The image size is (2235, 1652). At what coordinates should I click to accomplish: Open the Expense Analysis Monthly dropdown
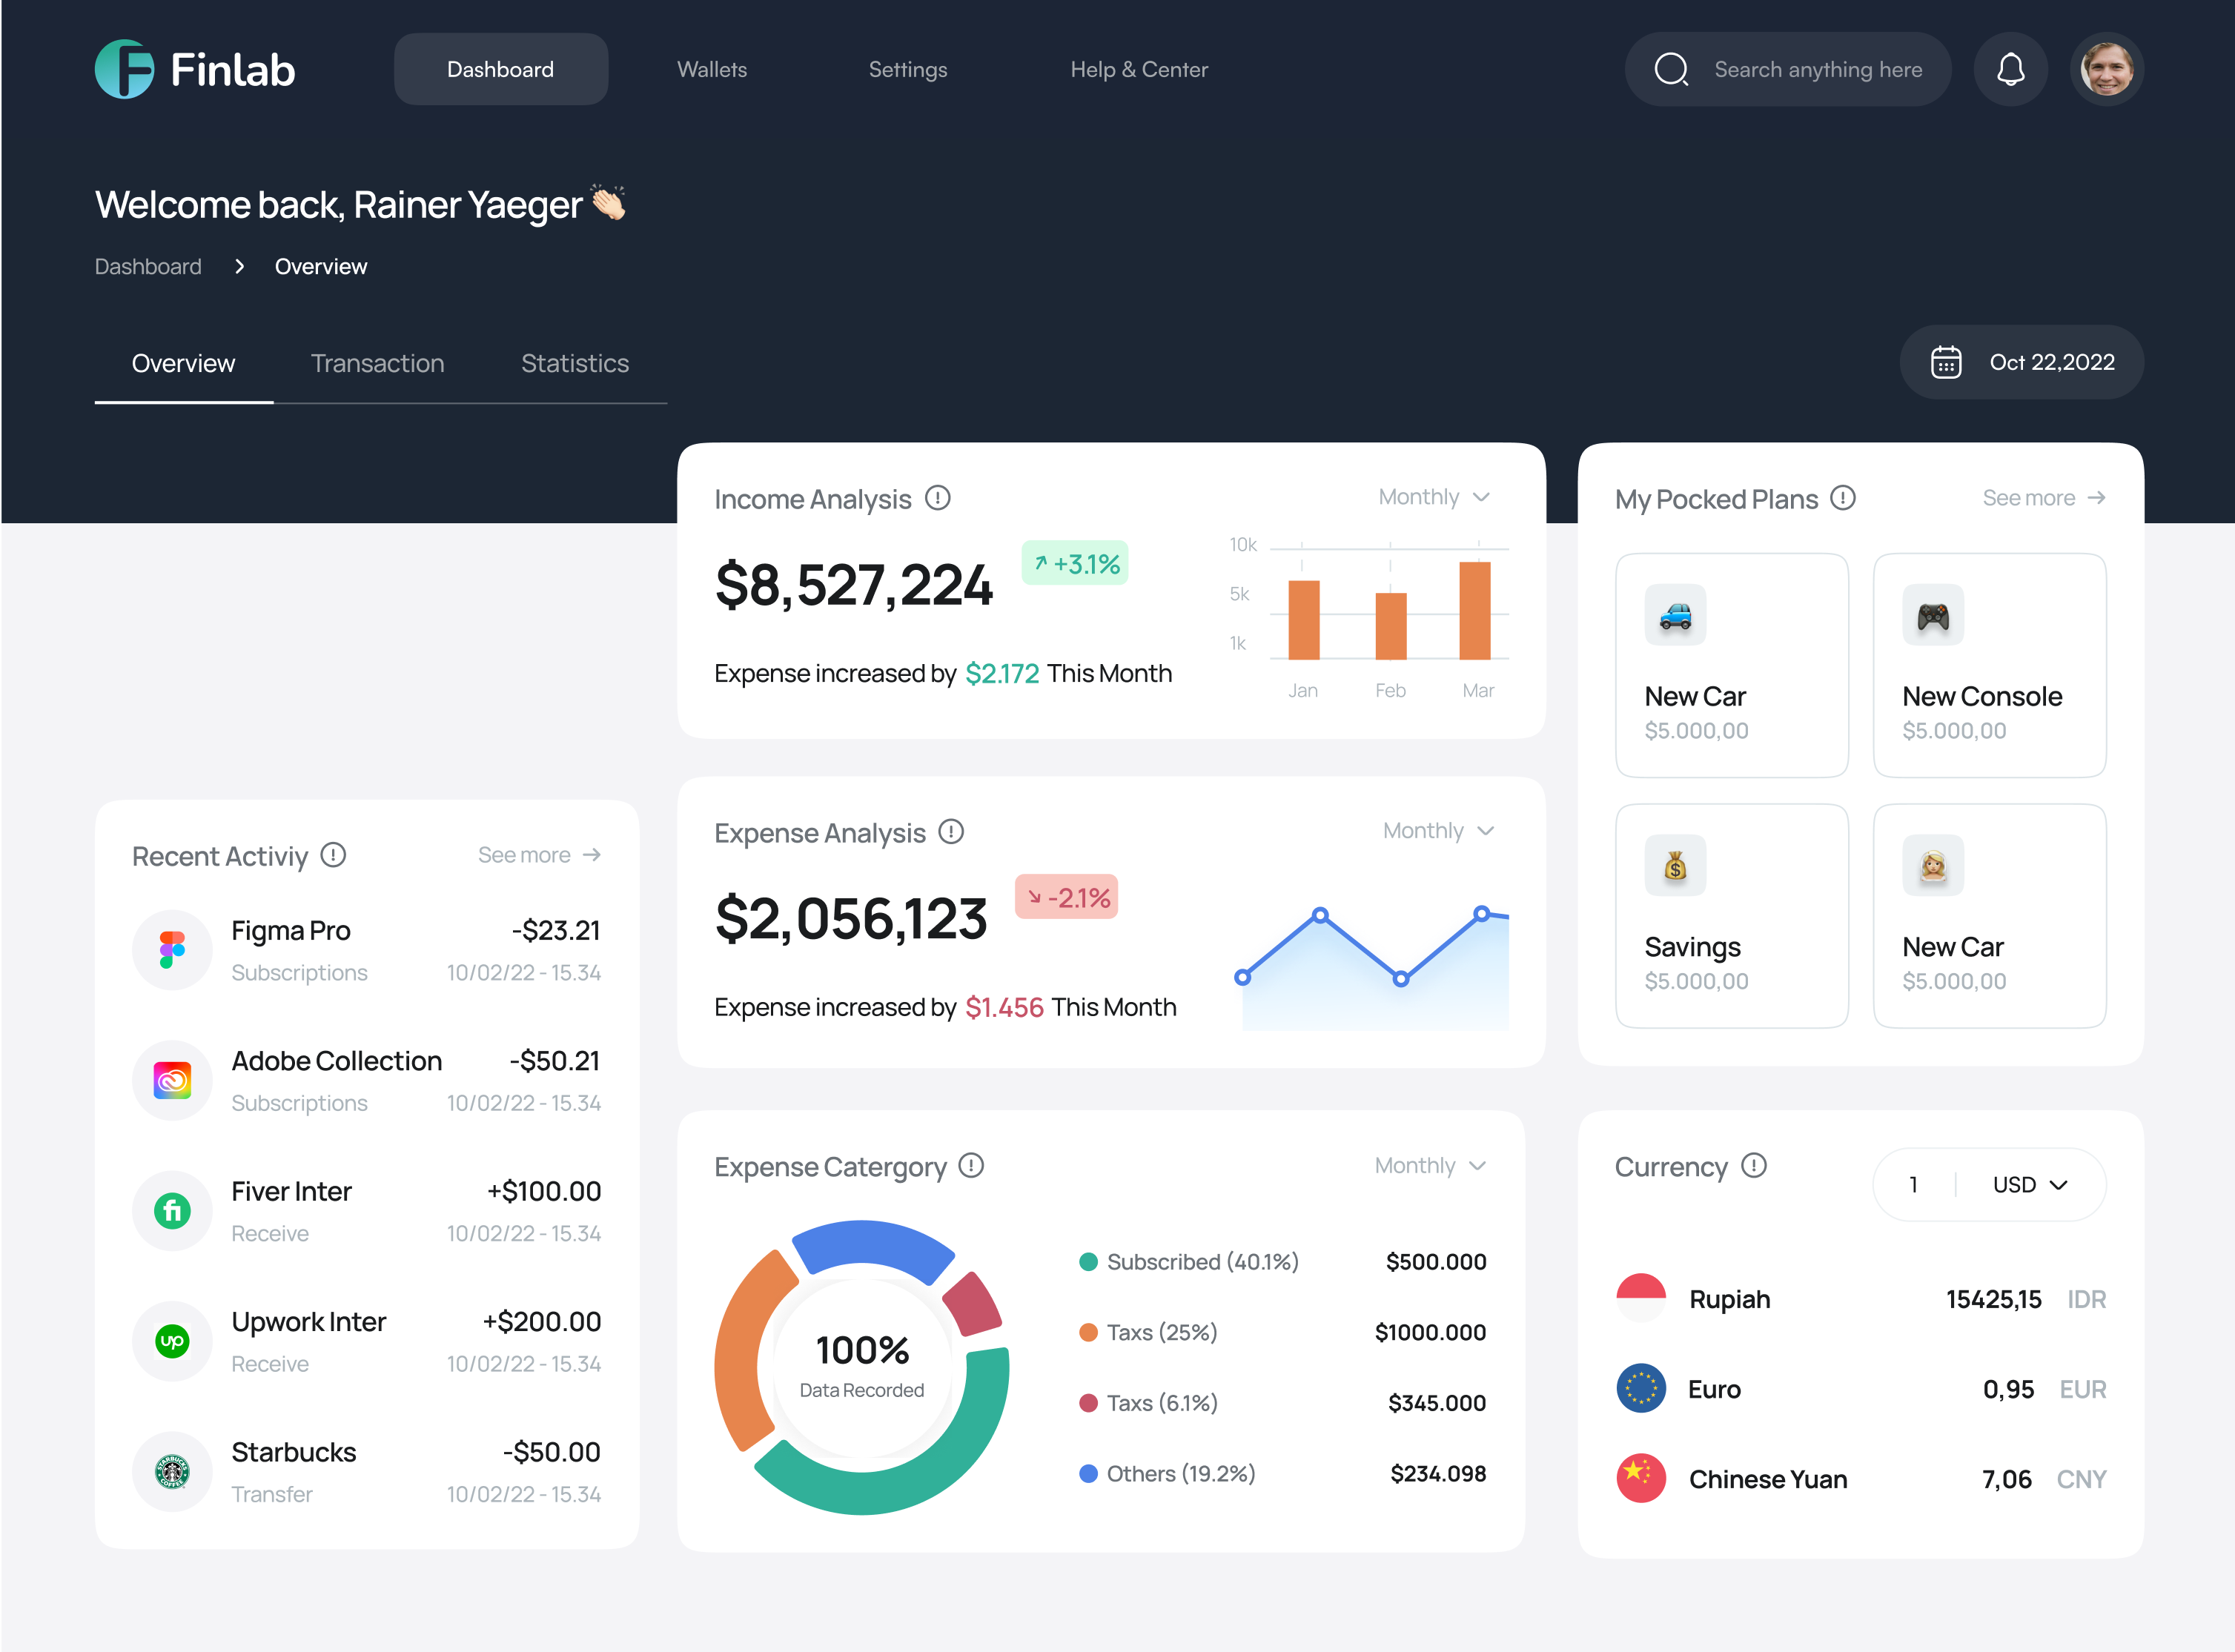1438,831
